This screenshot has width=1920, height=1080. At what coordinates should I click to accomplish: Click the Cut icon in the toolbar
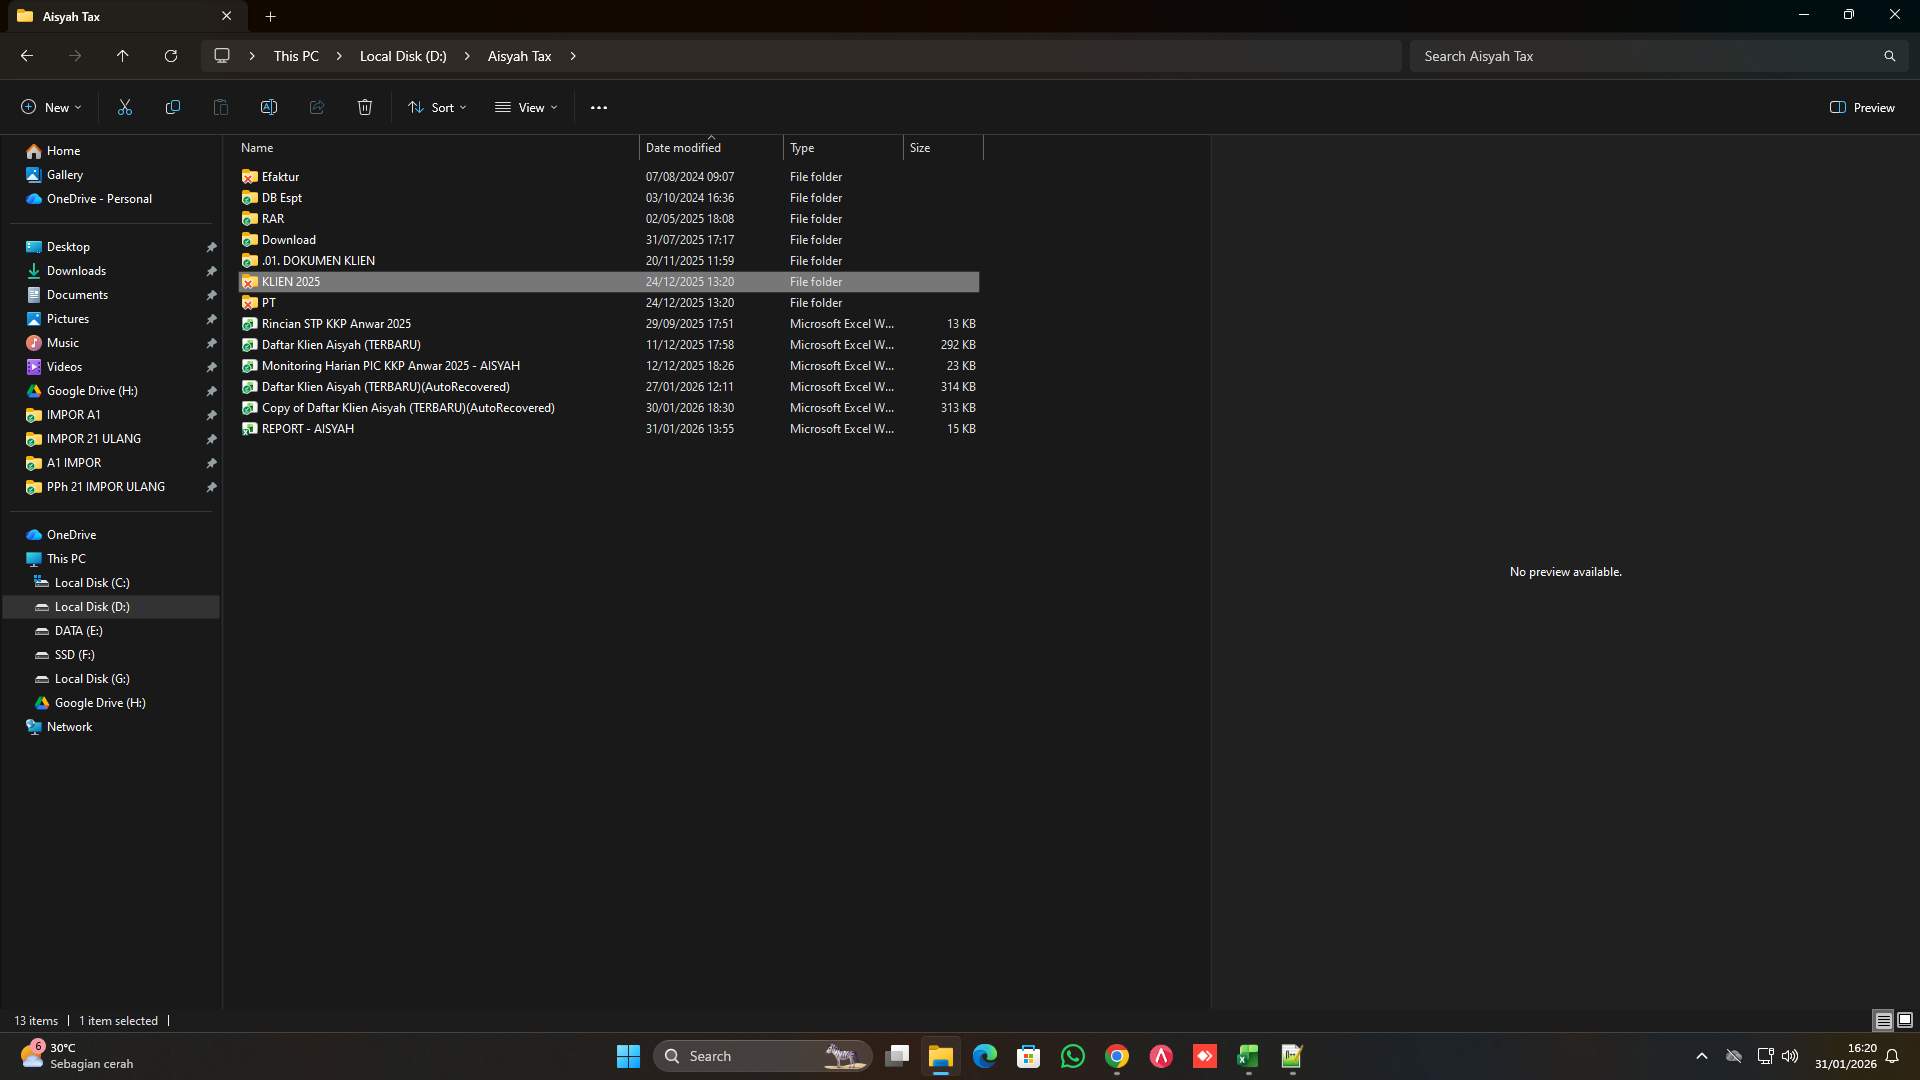(x=124, y=107)
